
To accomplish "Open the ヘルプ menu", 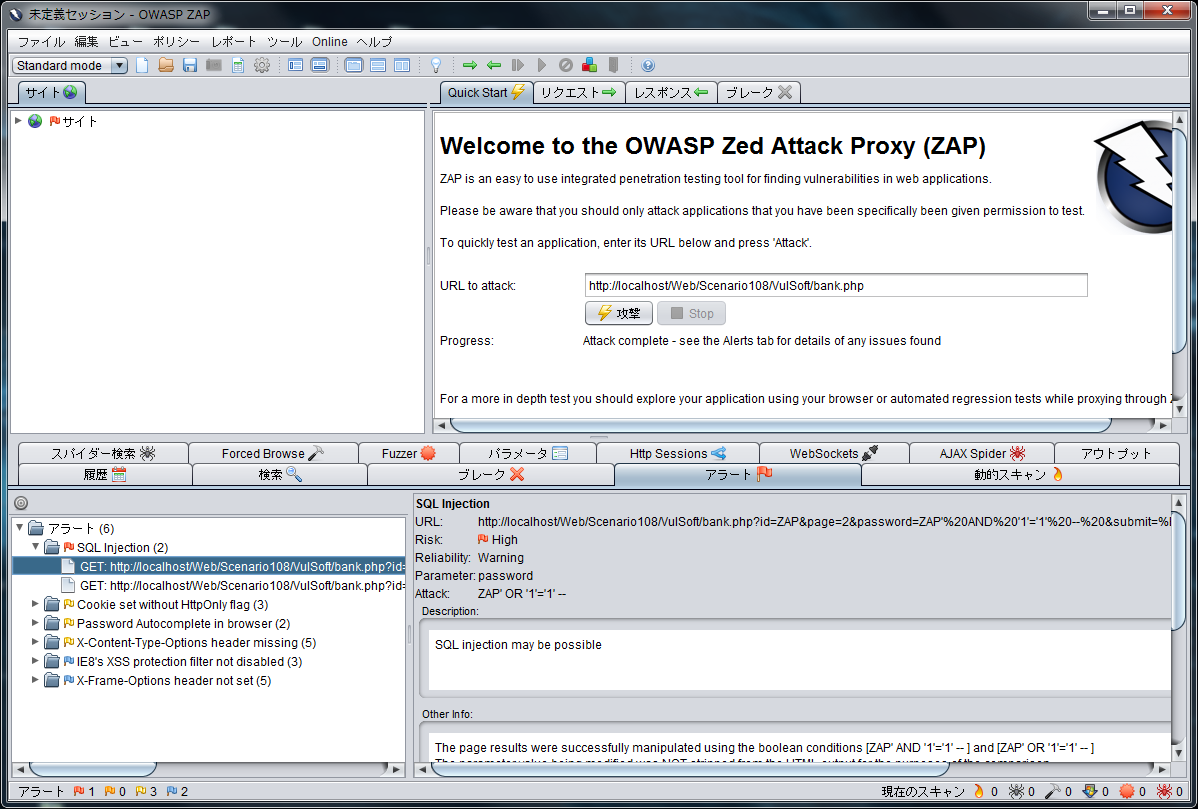I will (374, 42).
